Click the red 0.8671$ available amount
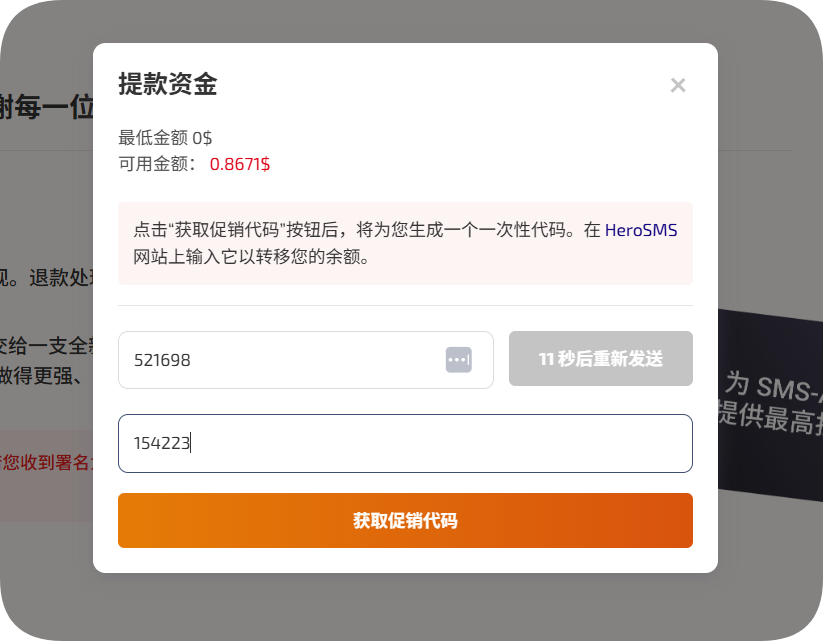The height and width of the screenshot is (641, 823). pos(240,164)
